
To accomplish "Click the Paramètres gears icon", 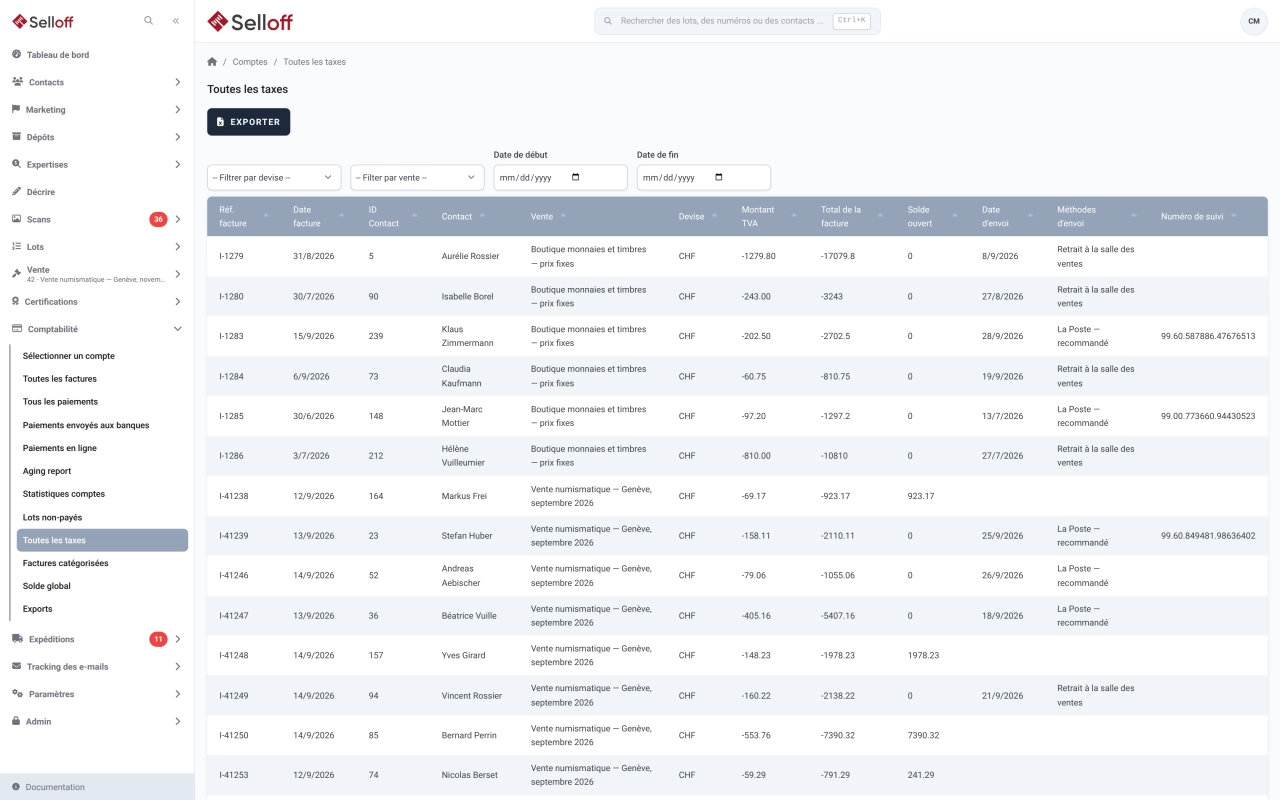I will 17,694.
